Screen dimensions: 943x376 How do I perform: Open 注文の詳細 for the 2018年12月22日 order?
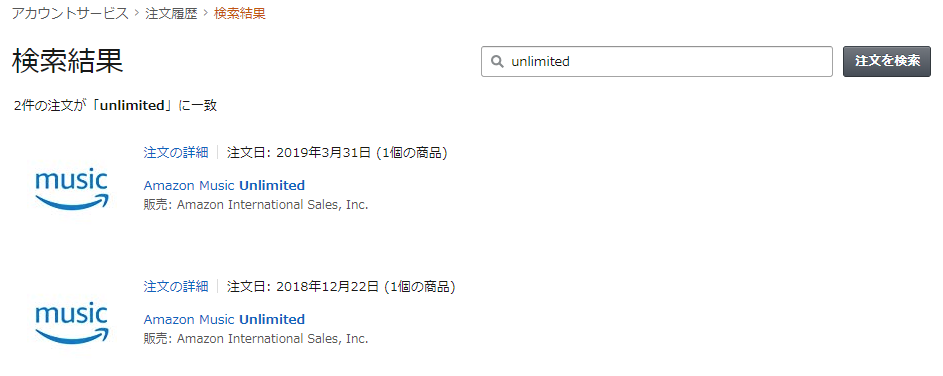(x=176, y=287)
